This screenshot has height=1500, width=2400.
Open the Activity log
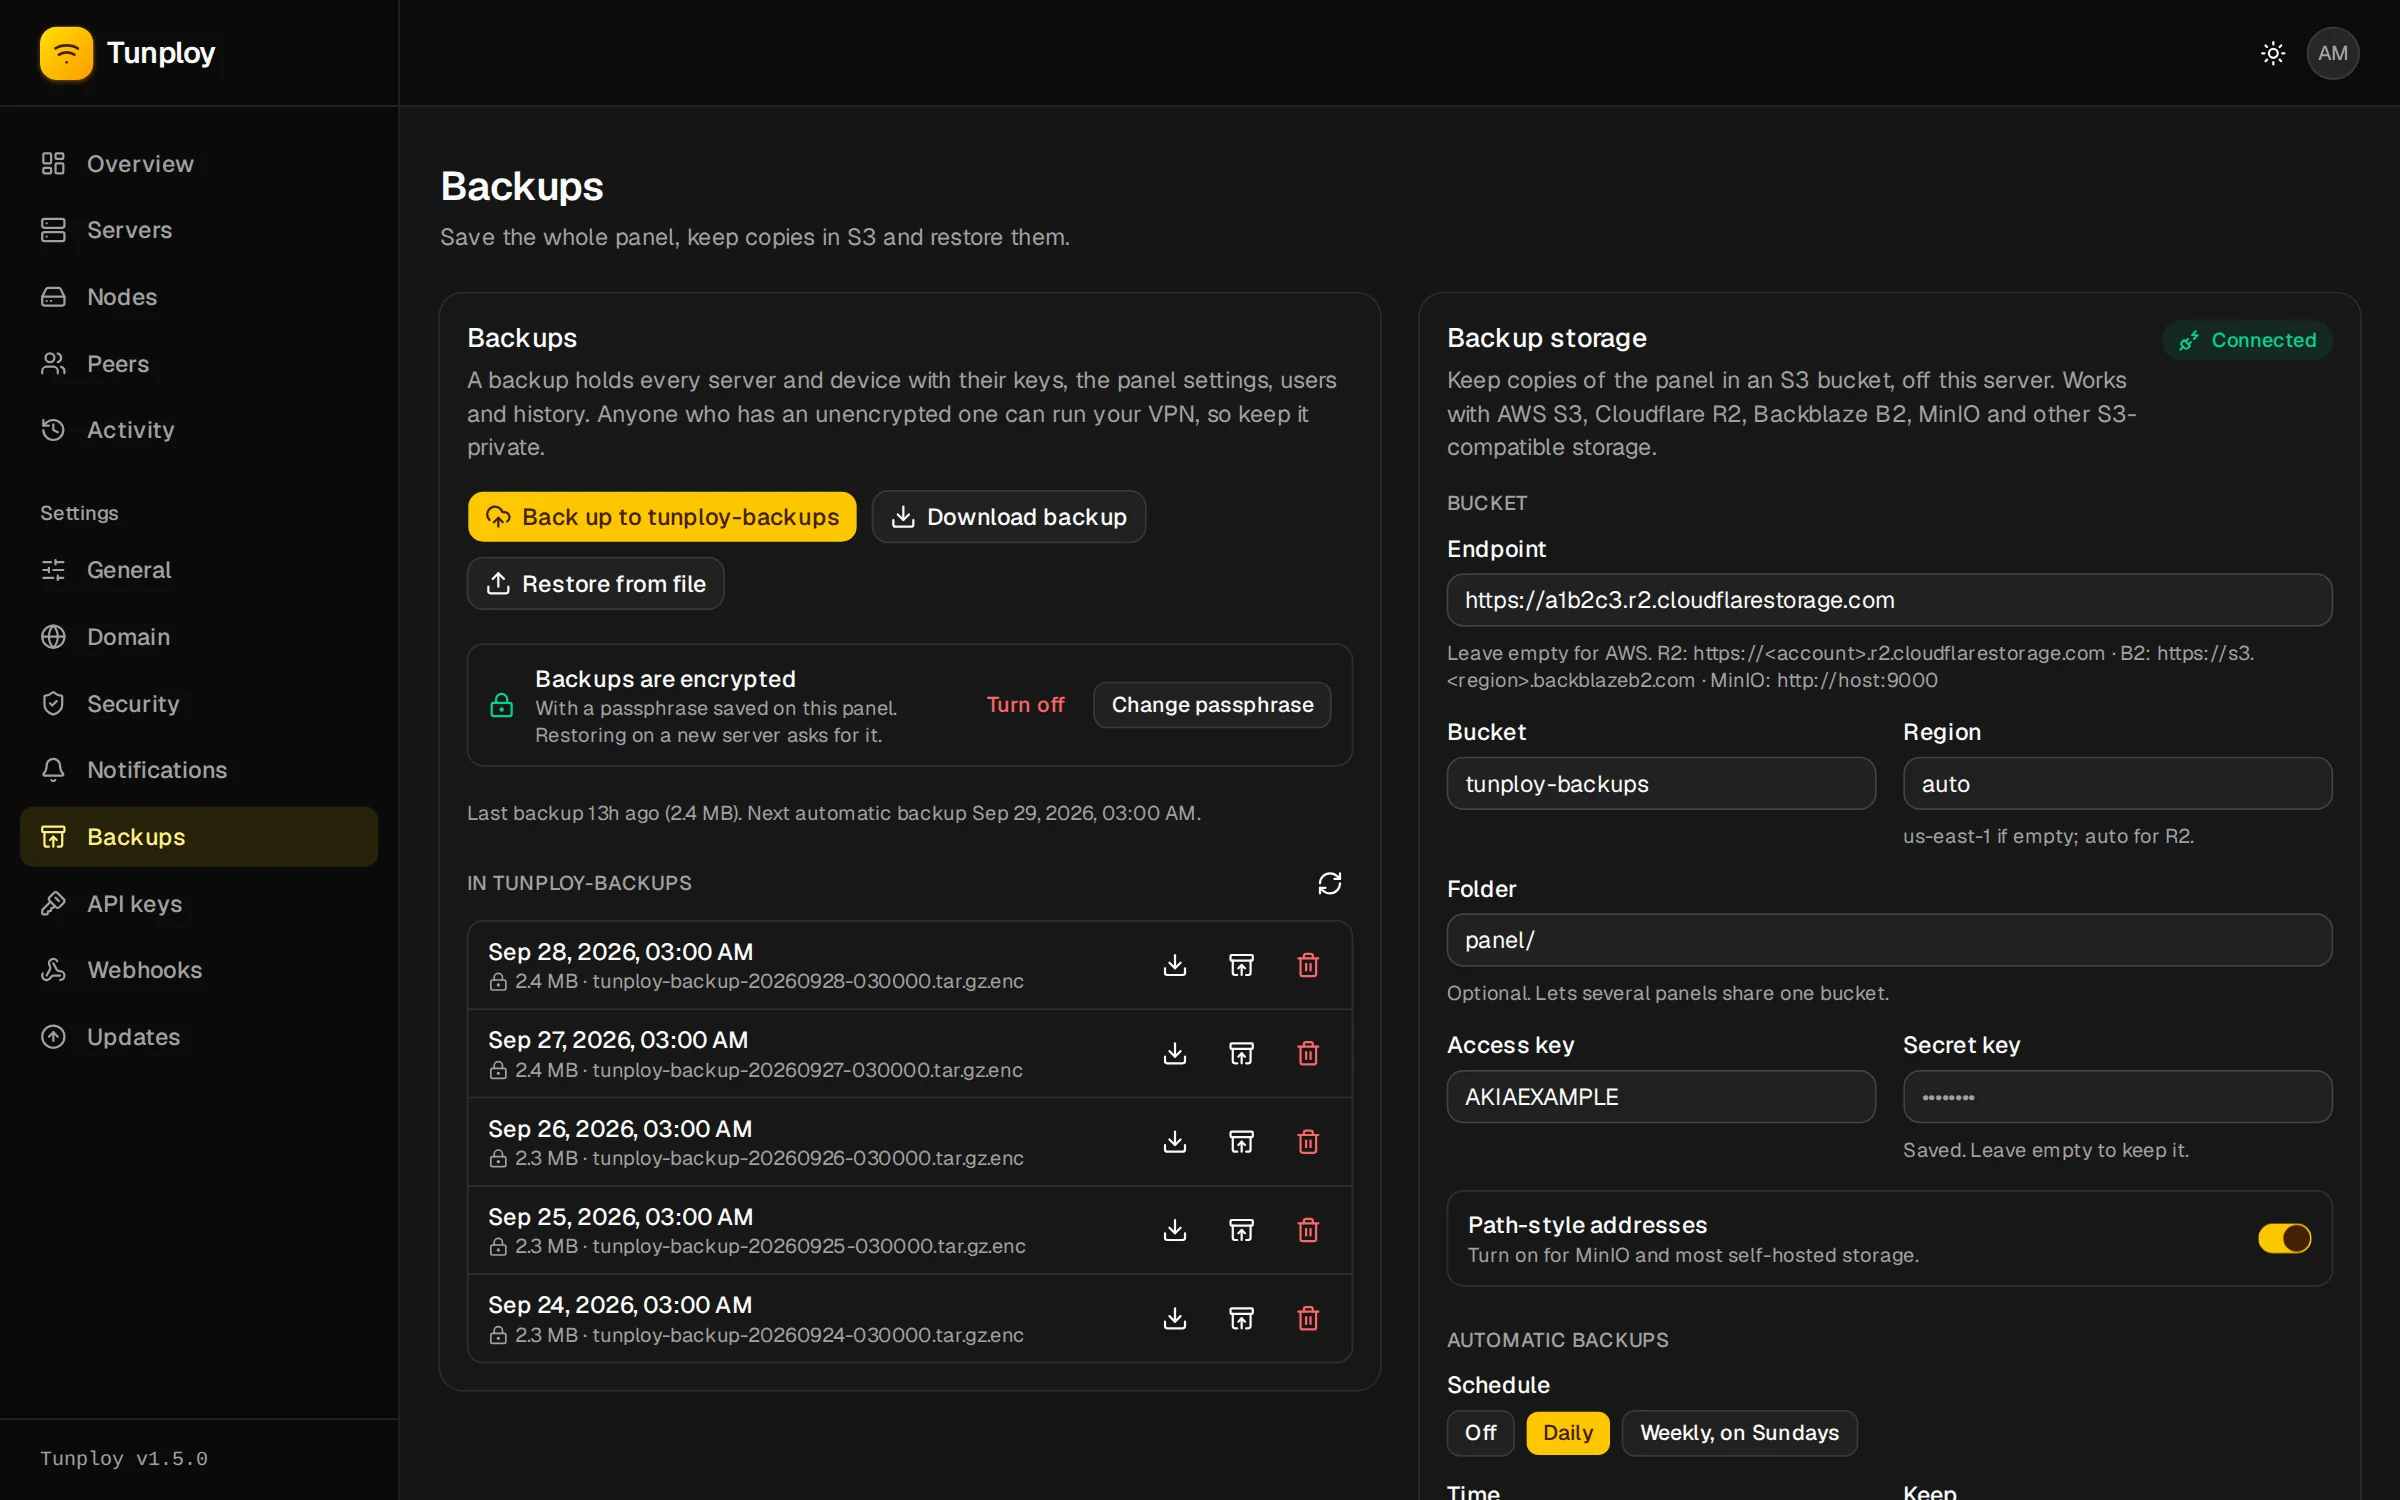pos(199,430)
